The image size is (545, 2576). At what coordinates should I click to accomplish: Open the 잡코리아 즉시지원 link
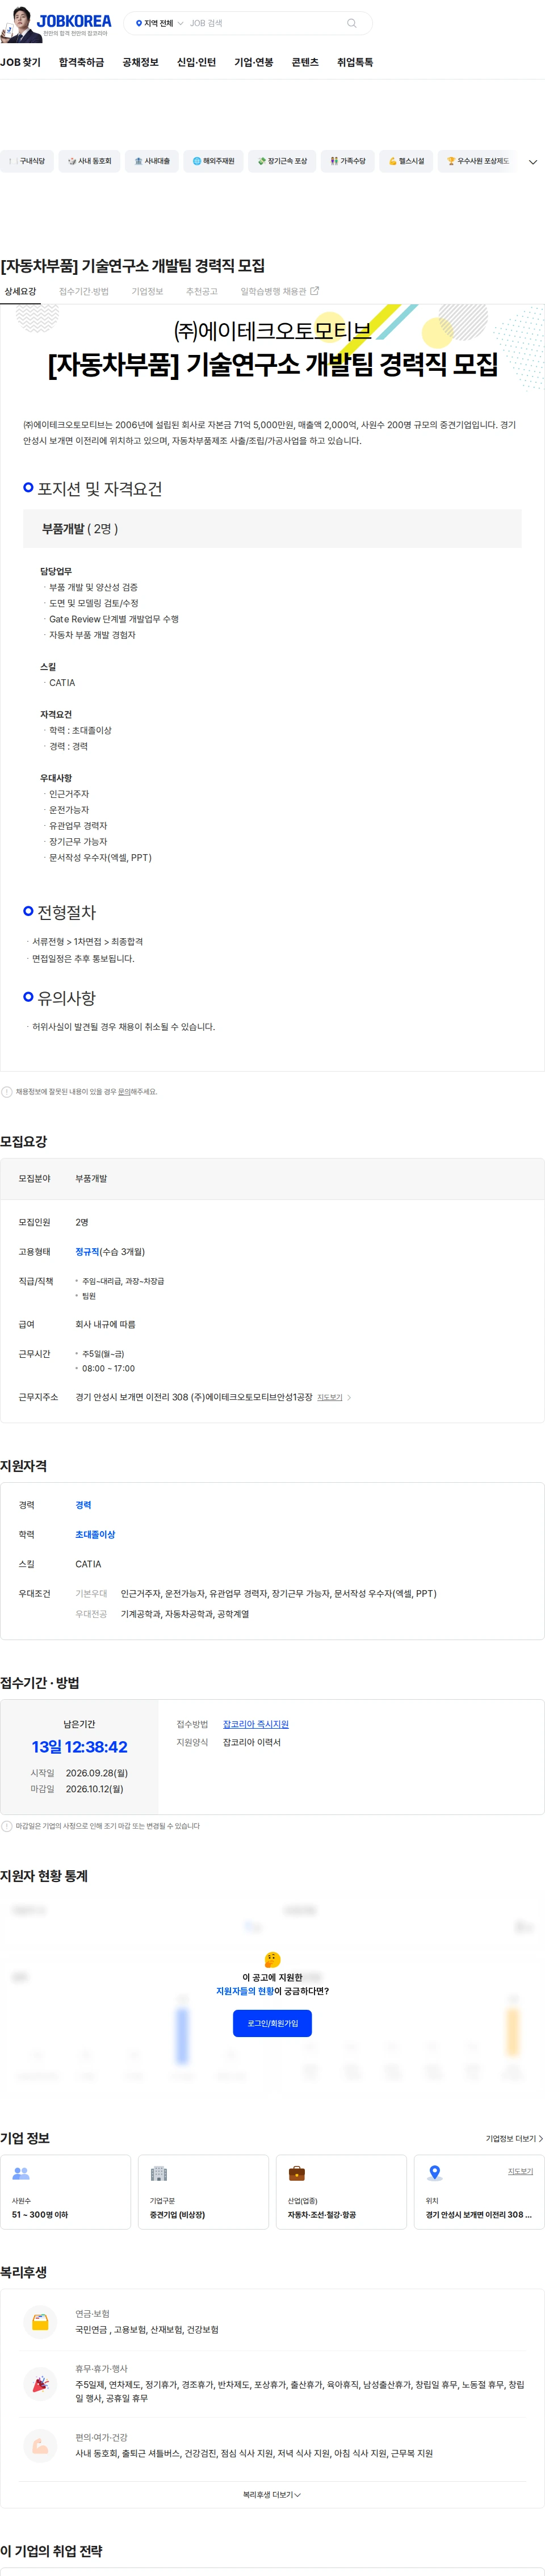point(256,1724)
